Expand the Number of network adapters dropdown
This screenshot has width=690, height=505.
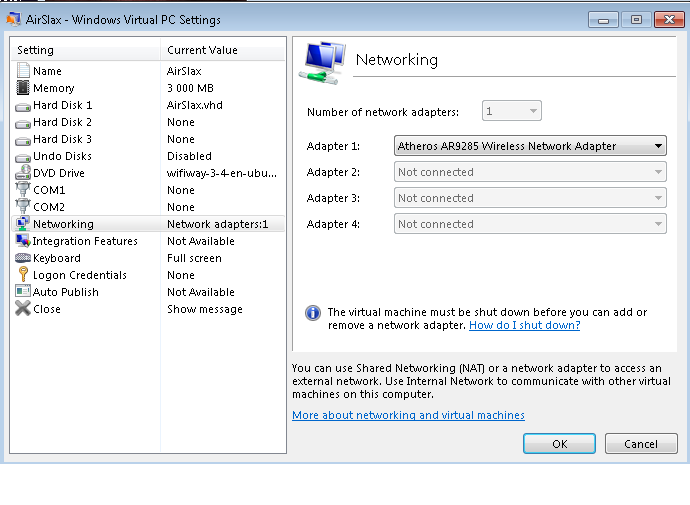[512, 111]
